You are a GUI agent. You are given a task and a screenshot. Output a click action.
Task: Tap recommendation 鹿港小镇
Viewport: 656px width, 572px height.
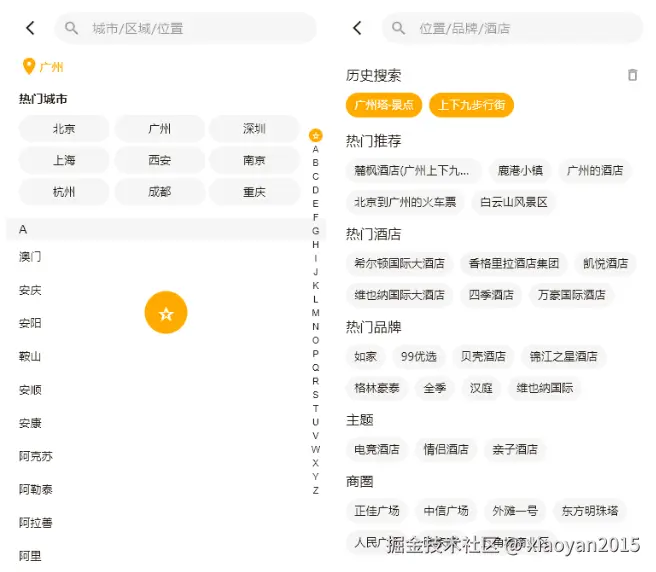[520, 170]
